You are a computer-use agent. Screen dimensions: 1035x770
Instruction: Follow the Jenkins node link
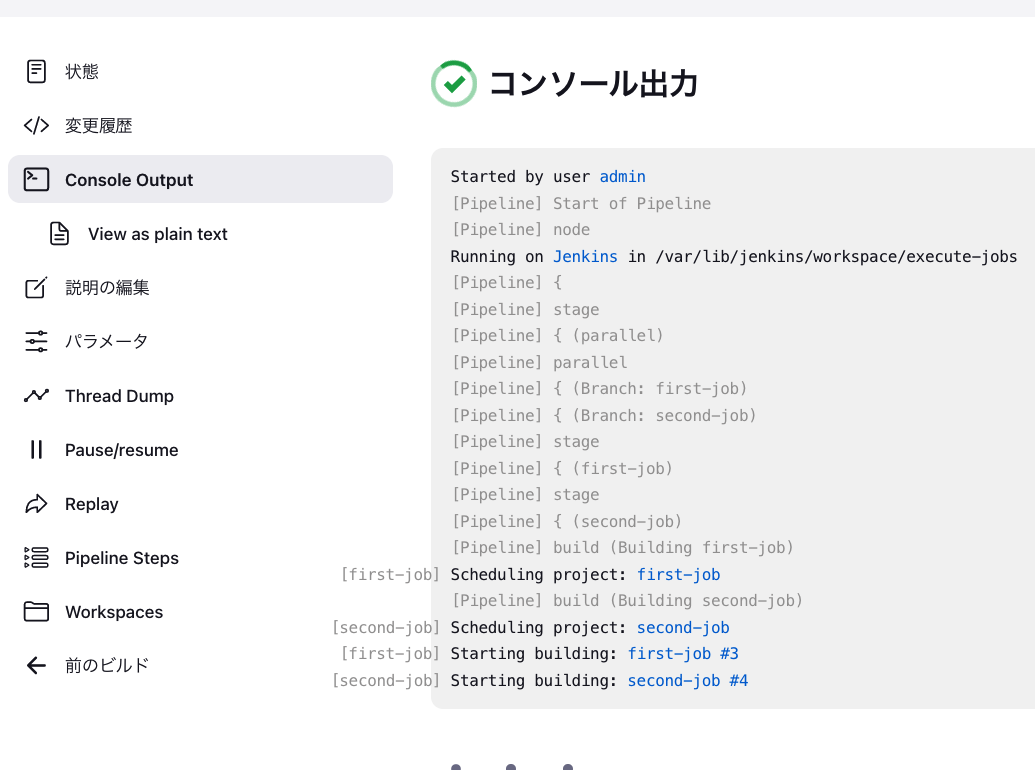coord(585,256)
